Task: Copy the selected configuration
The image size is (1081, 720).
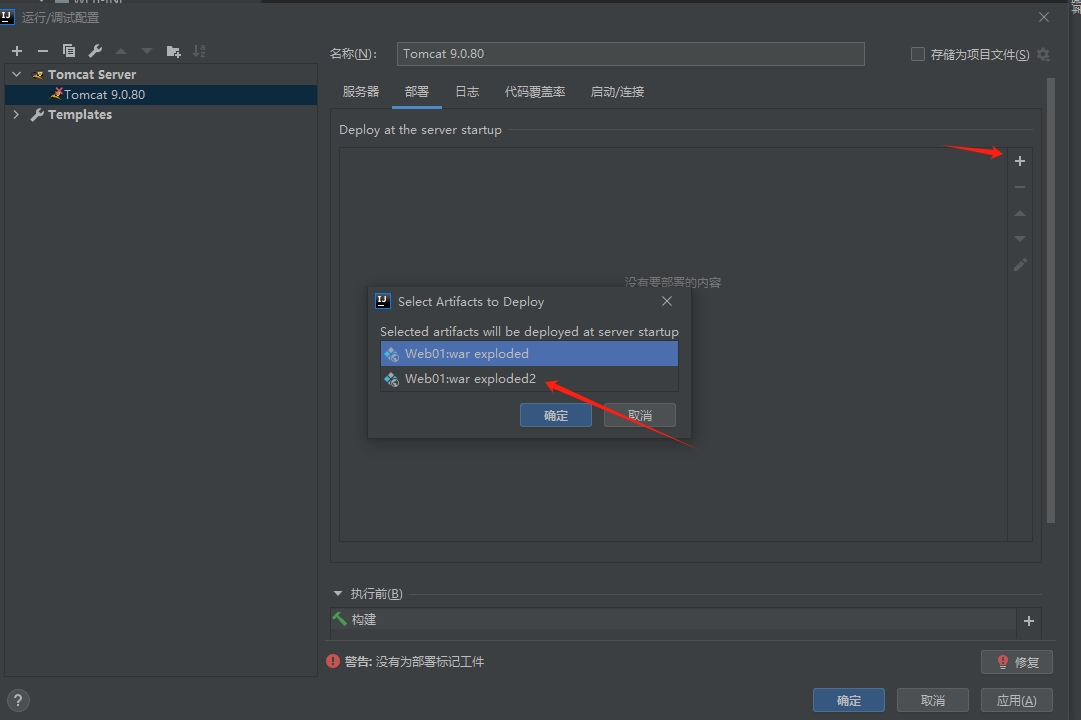Action: (x=68, y=50)
